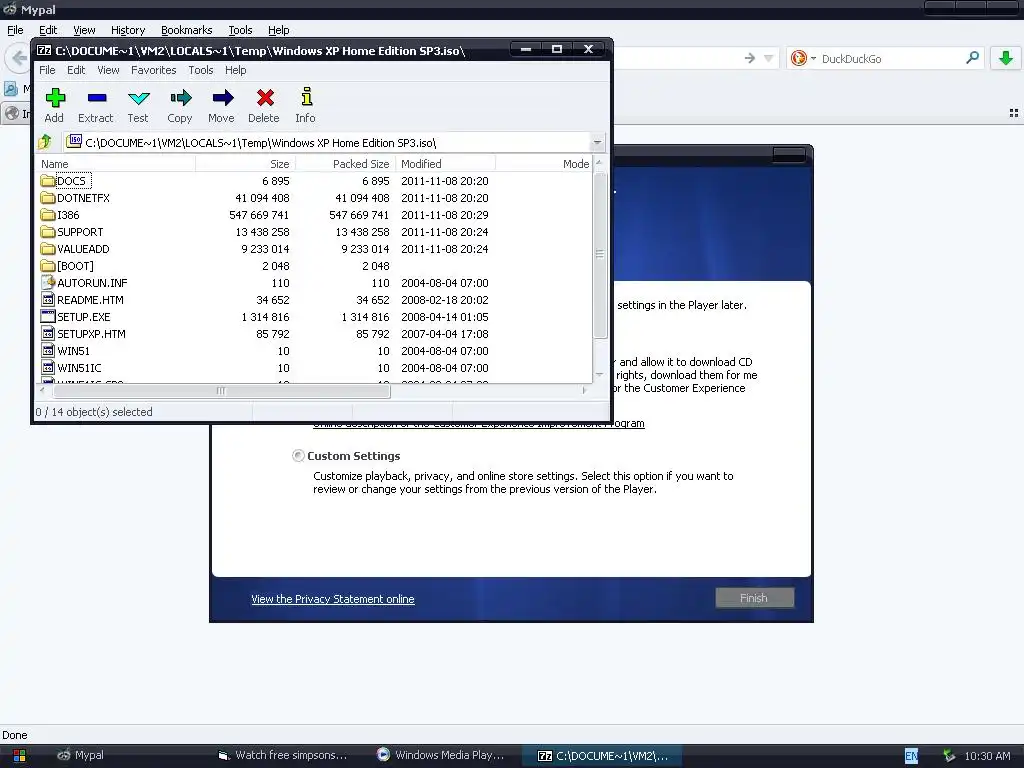This screenshot has width=1024, height=768.
Task: Click the Add toolbar icon in 7-Zip
Action: click(55, 98)
